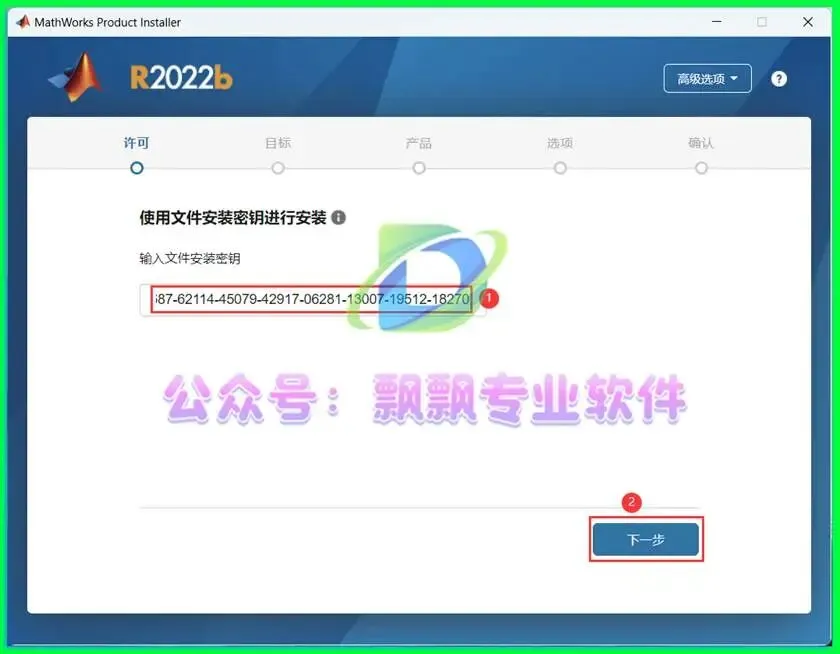The height and width of the screenshot is (654, 840).
Task: Open the 高级选项 dropdown menu
Action: pyautogui.click(x=707, y=79)
